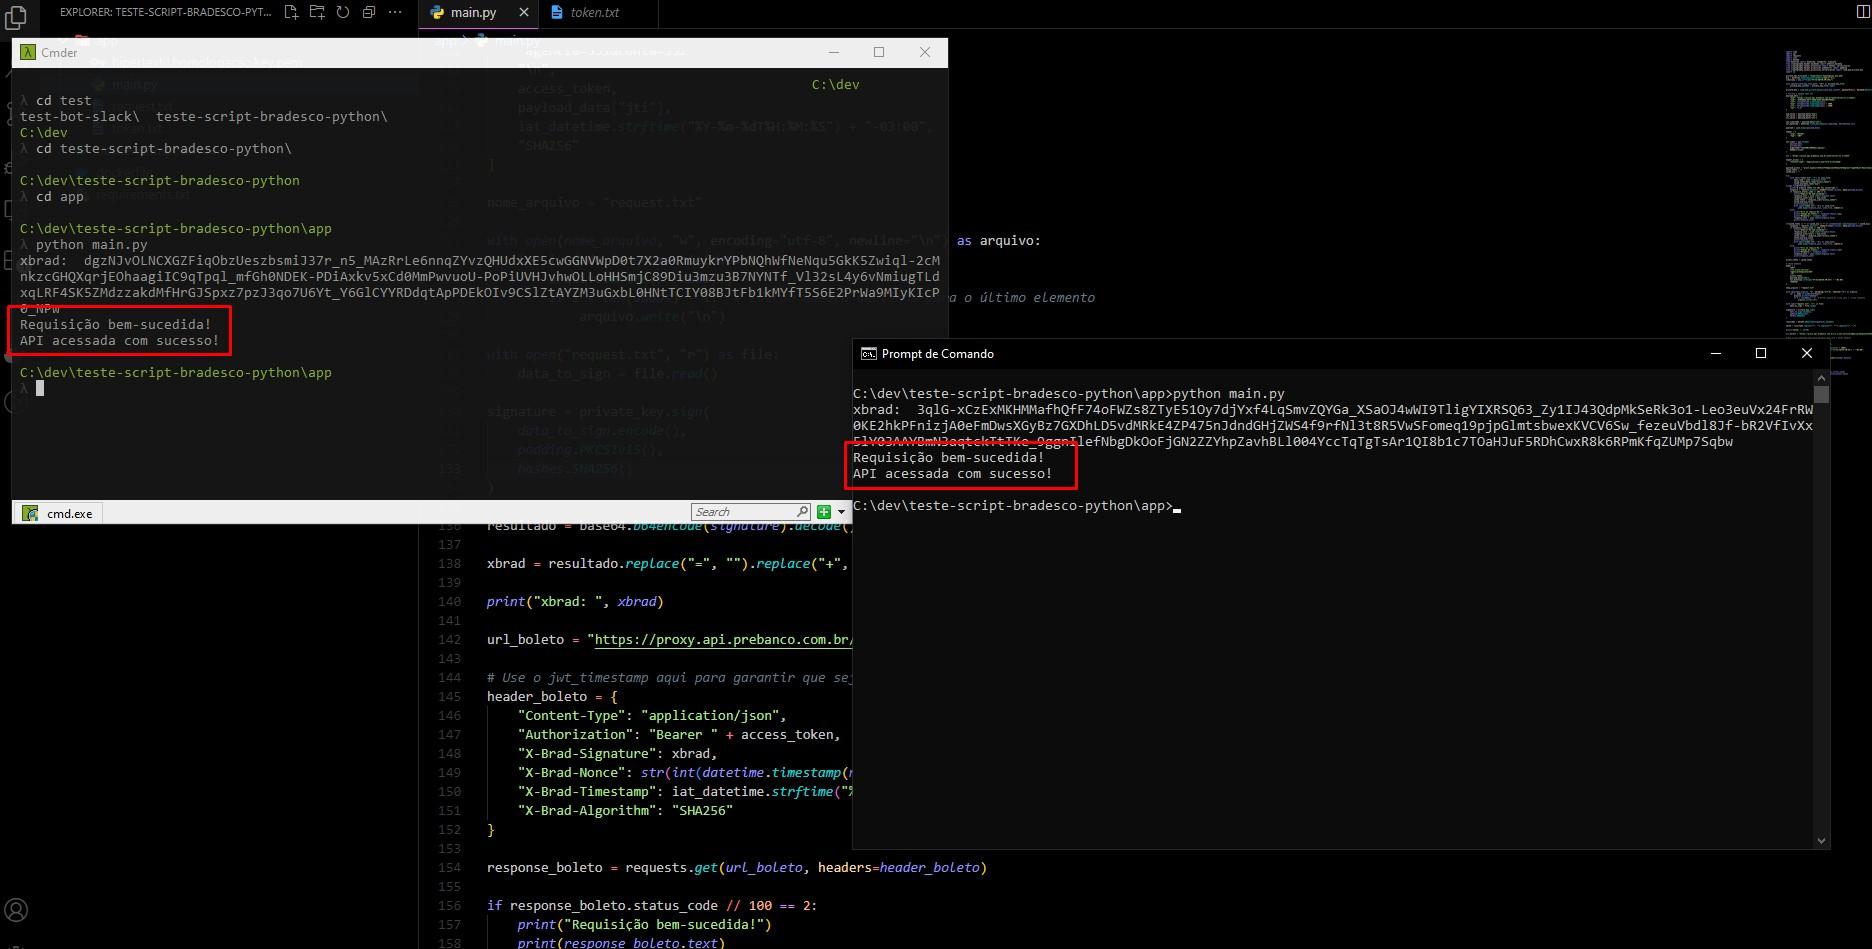Click the 'as arquivo:' text in editor
The image size is (1872, 949).
click(x=999, y=241)
